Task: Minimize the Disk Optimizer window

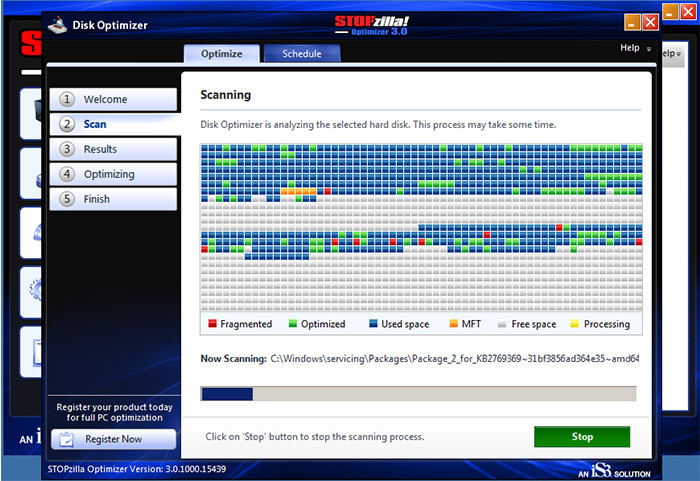Action: coord(632,22)
